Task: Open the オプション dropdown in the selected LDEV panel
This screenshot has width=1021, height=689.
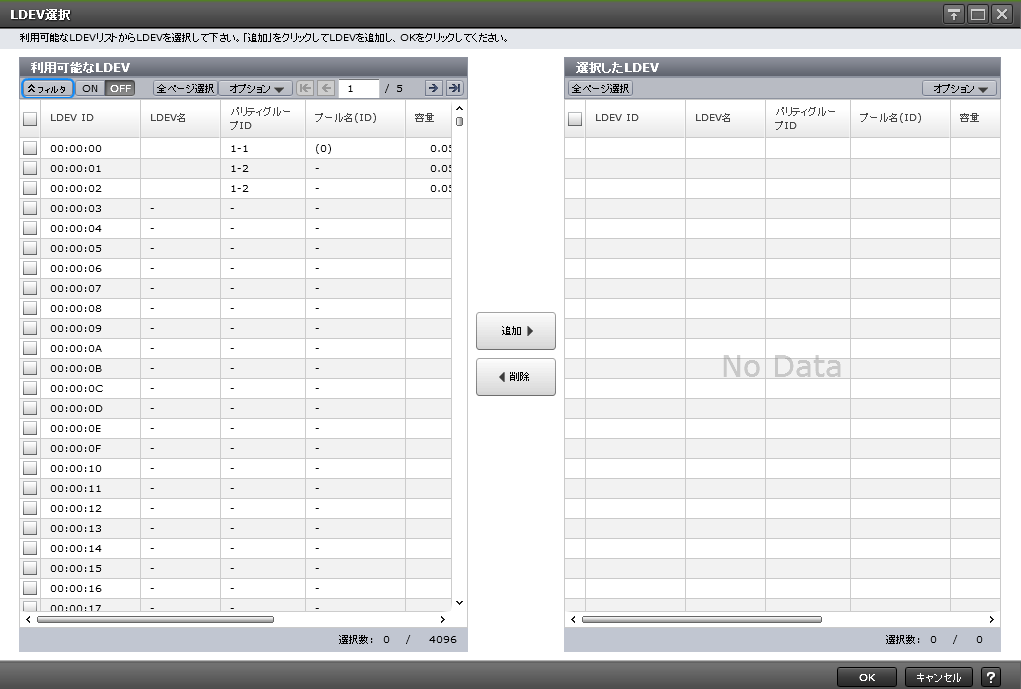Action: (957, 88)
